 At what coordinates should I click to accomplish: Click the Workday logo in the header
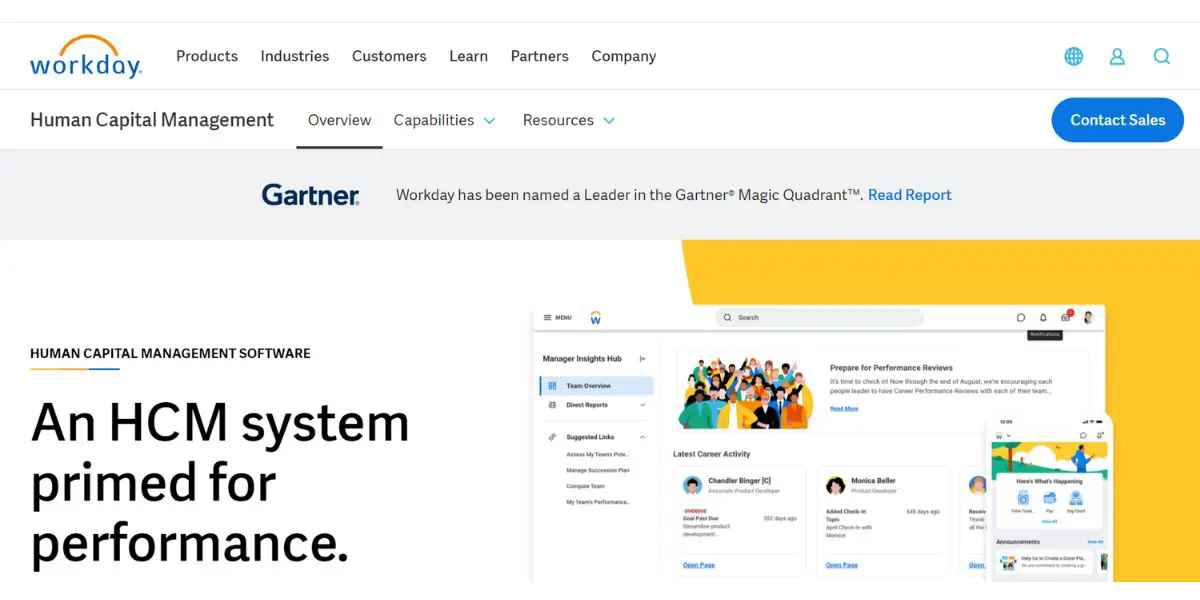(86, 56)
